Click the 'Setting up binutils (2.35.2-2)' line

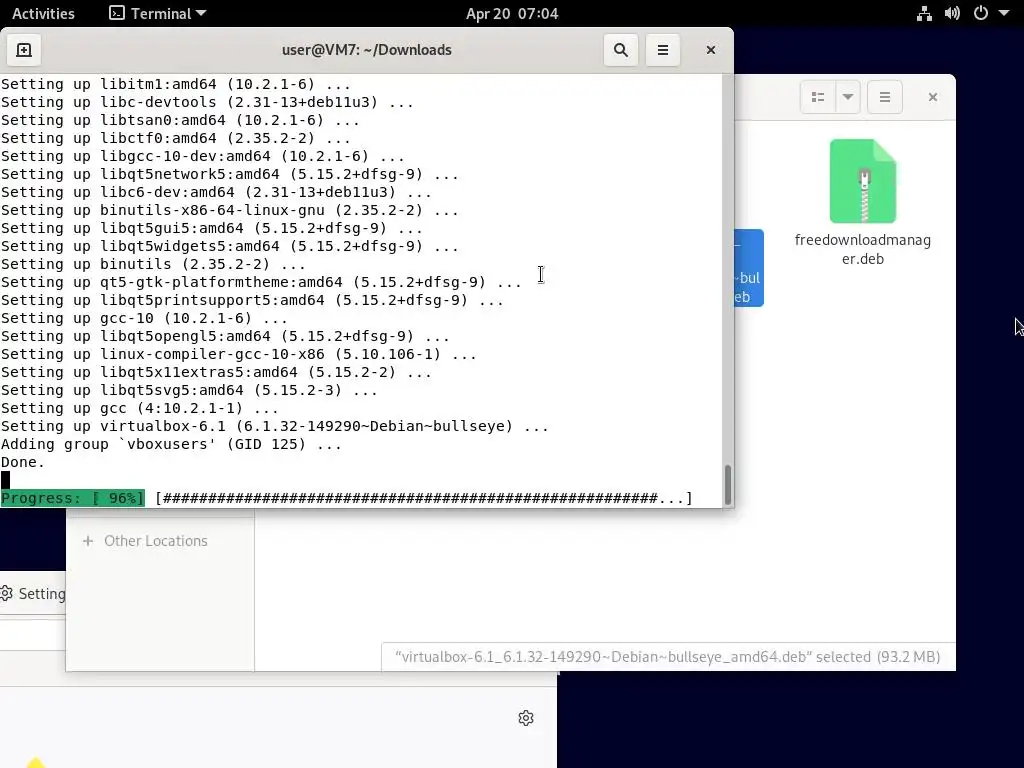point(153,264)
